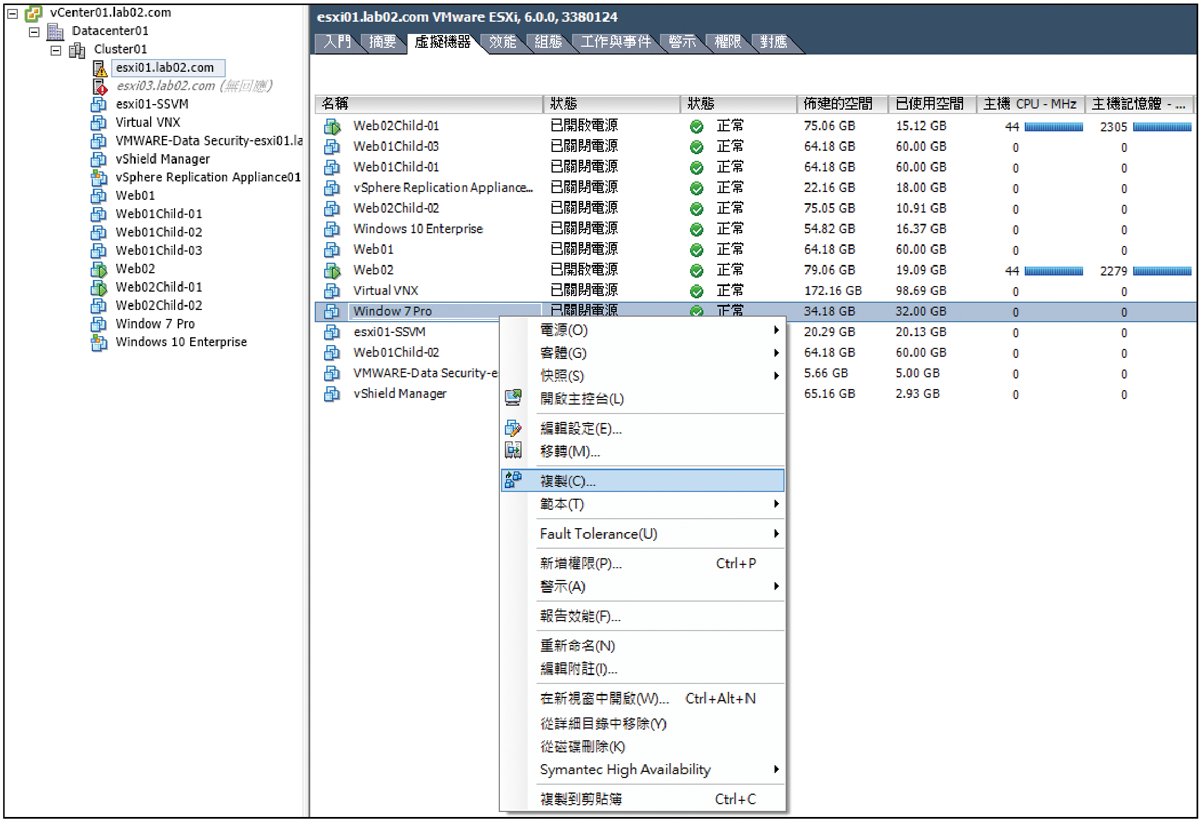Sort by 主機 CPU - MHz column header
The image size is (1200, 822).
tap(1032, 104)
